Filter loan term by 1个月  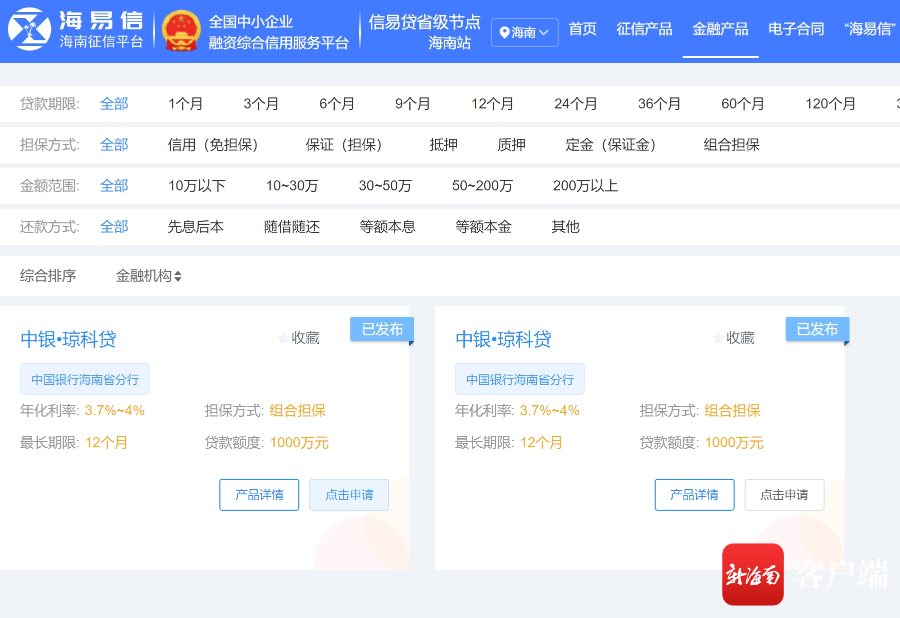click(x=185, y=104)
